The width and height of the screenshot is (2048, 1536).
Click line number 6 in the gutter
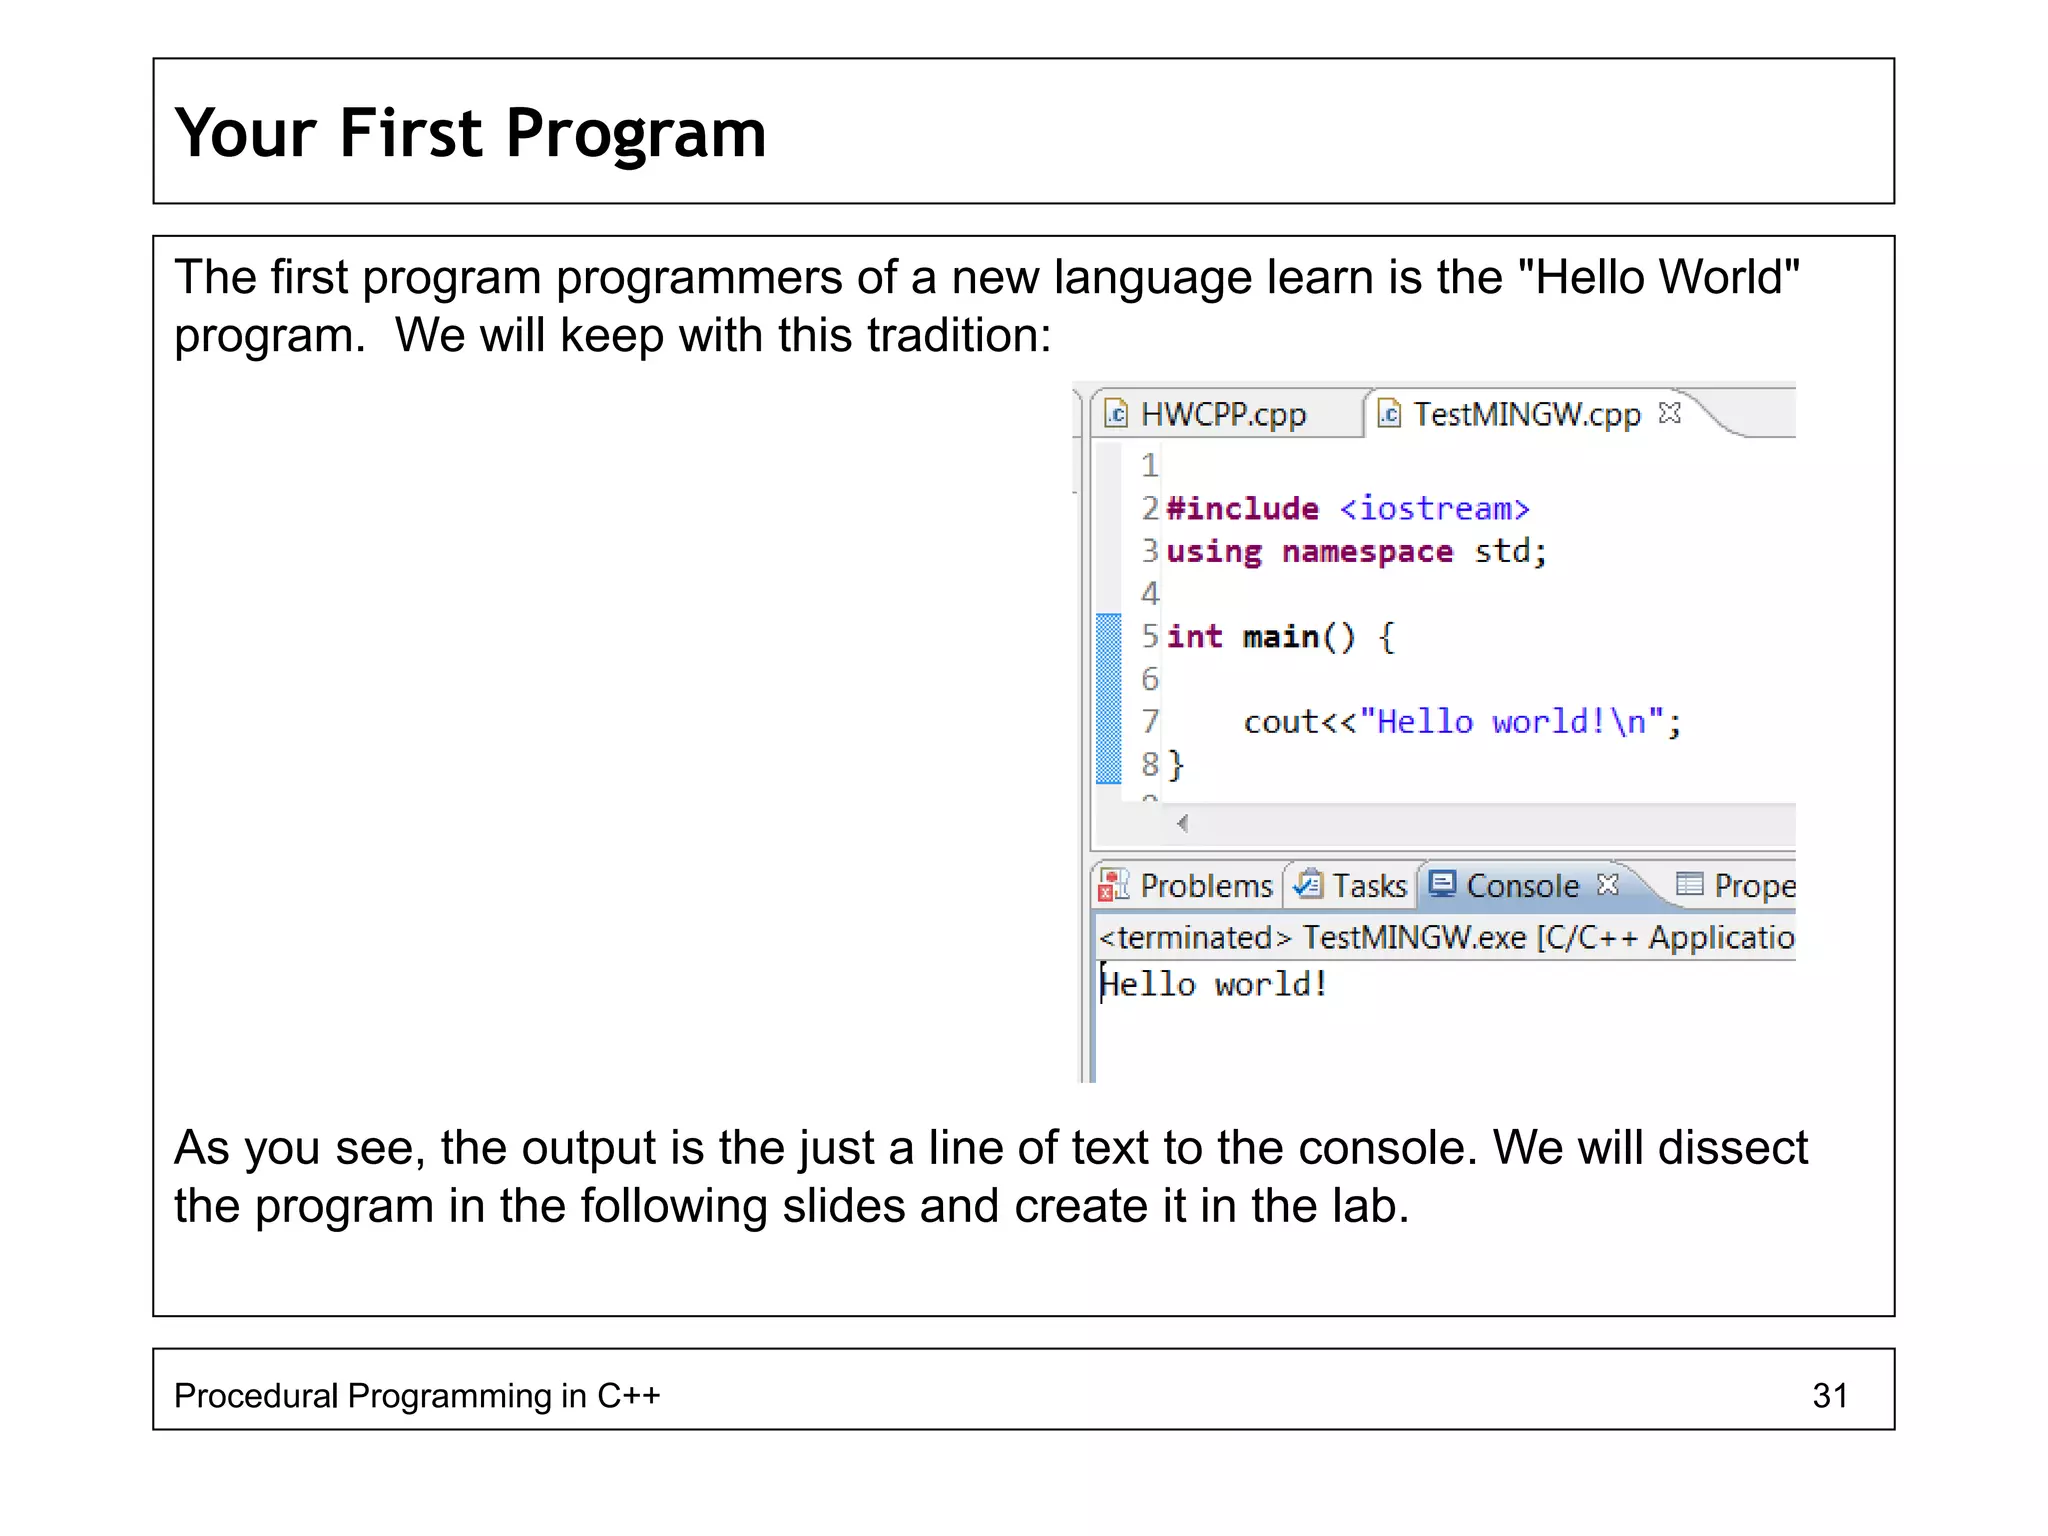1150,680
